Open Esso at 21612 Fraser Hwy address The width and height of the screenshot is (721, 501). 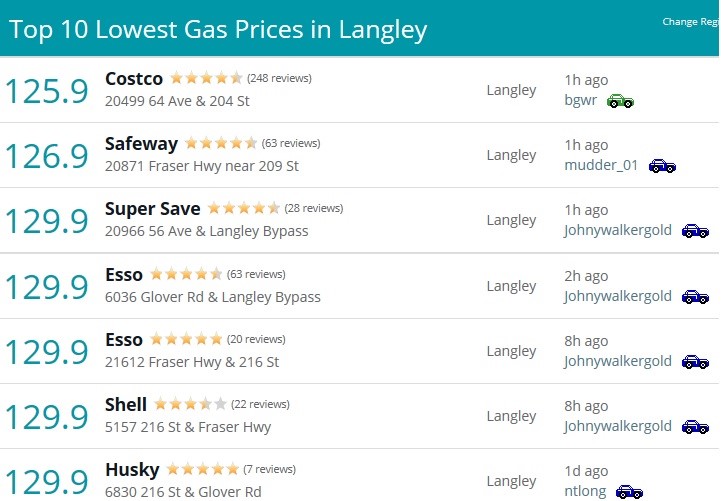click(192, 362)
